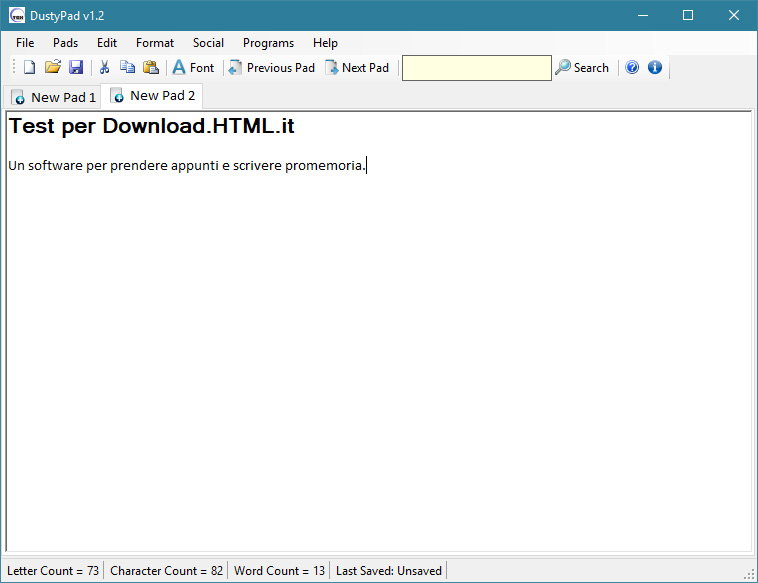The width and height of the screenshot is (758, 583).
Task: Open the Programs menu
Action: (268, 43)
